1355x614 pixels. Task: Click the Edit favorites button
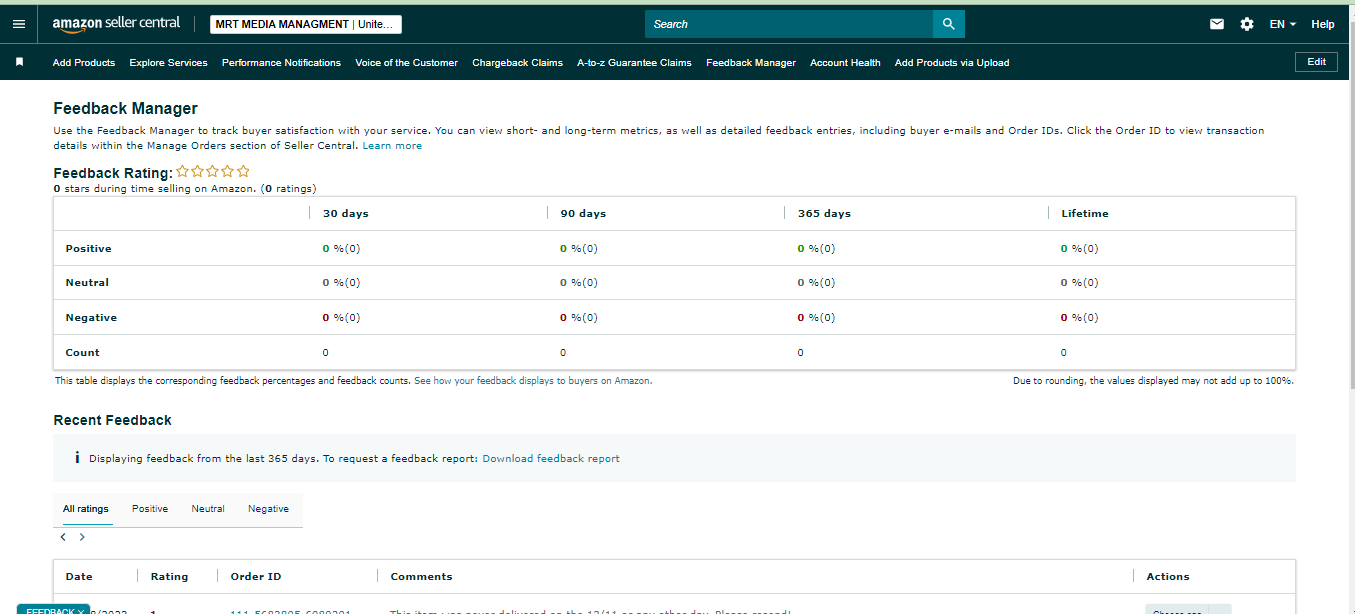point(1317,62)
